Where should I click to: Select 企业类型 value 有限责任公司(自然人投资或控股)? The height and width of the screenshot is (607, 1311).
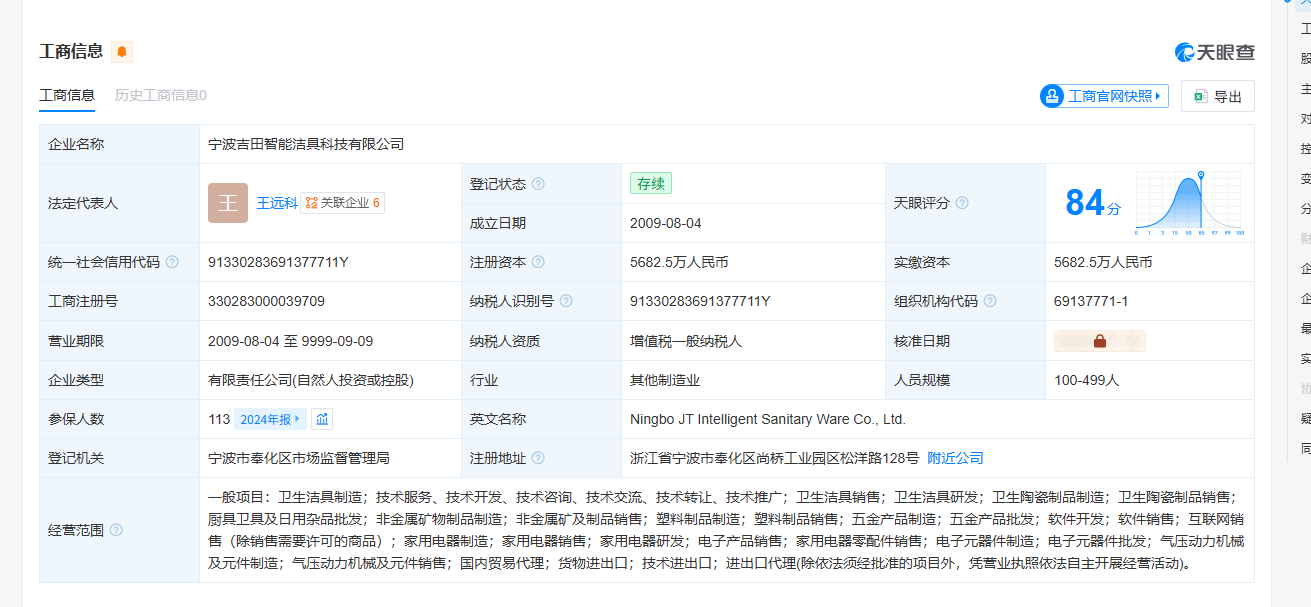311,380
